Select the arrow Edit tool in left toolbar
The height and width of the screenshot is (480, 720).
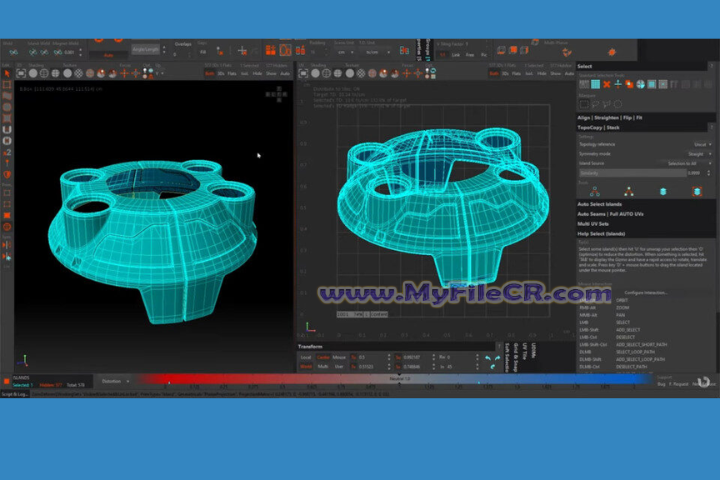7,73
